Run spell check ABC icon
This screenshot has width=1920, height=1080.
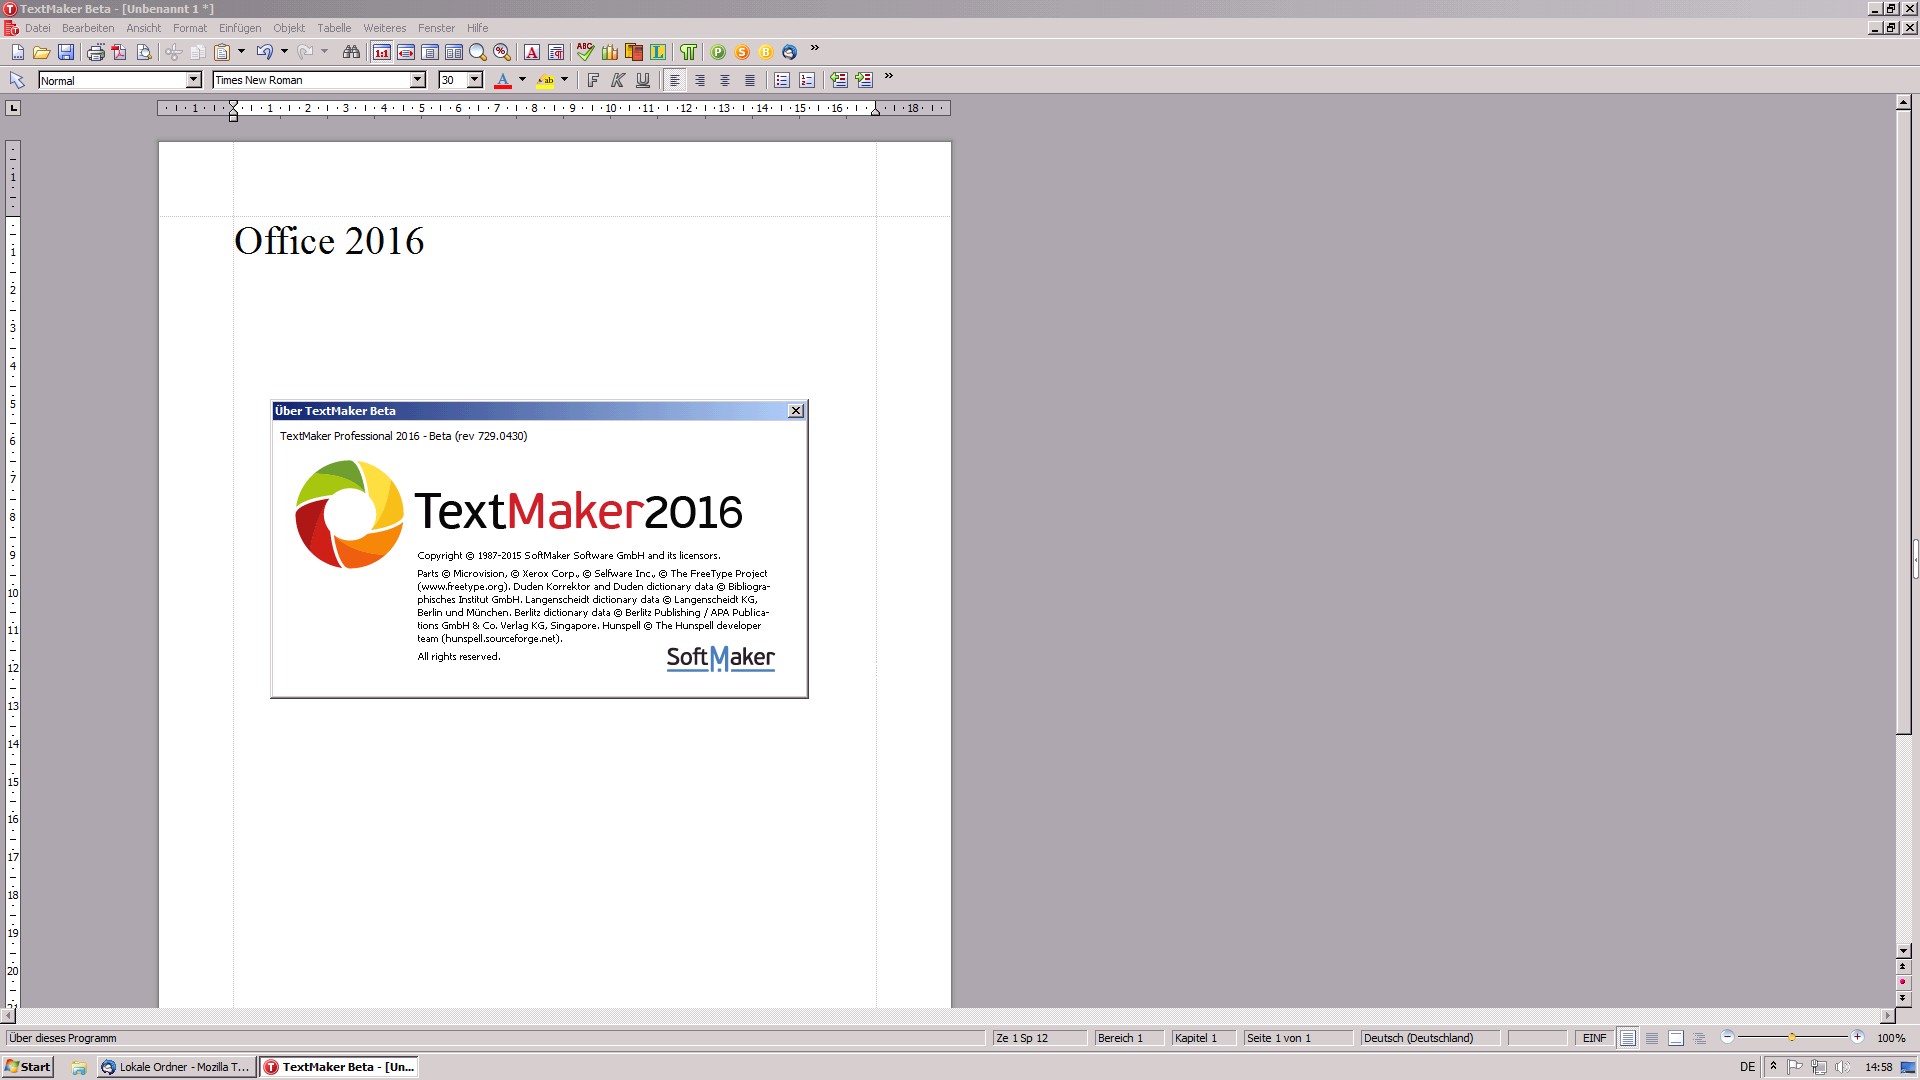click(x=585, y=52)
